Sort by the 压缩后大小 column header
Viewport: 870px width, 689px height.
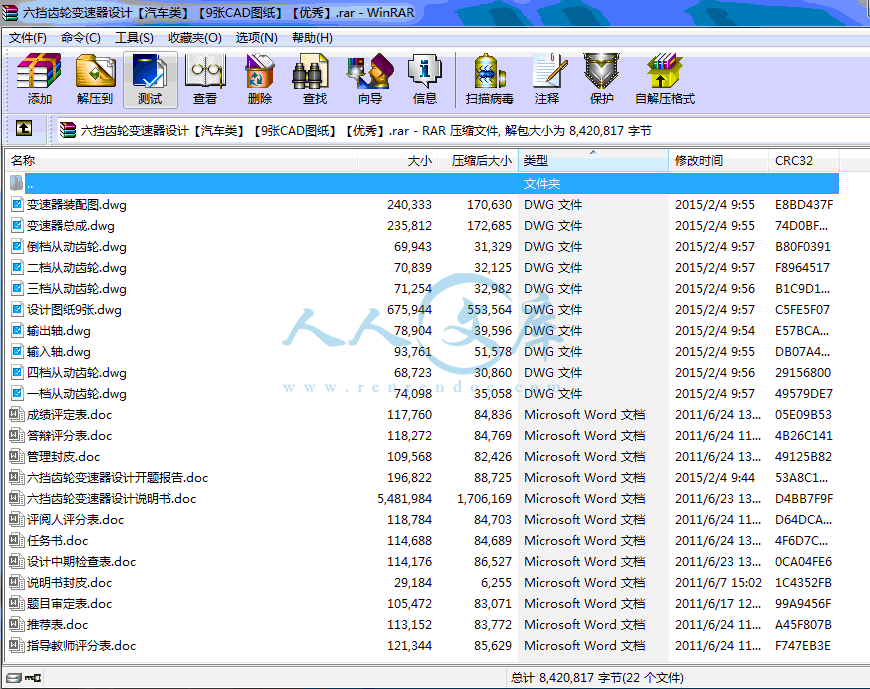click(478, 160)
